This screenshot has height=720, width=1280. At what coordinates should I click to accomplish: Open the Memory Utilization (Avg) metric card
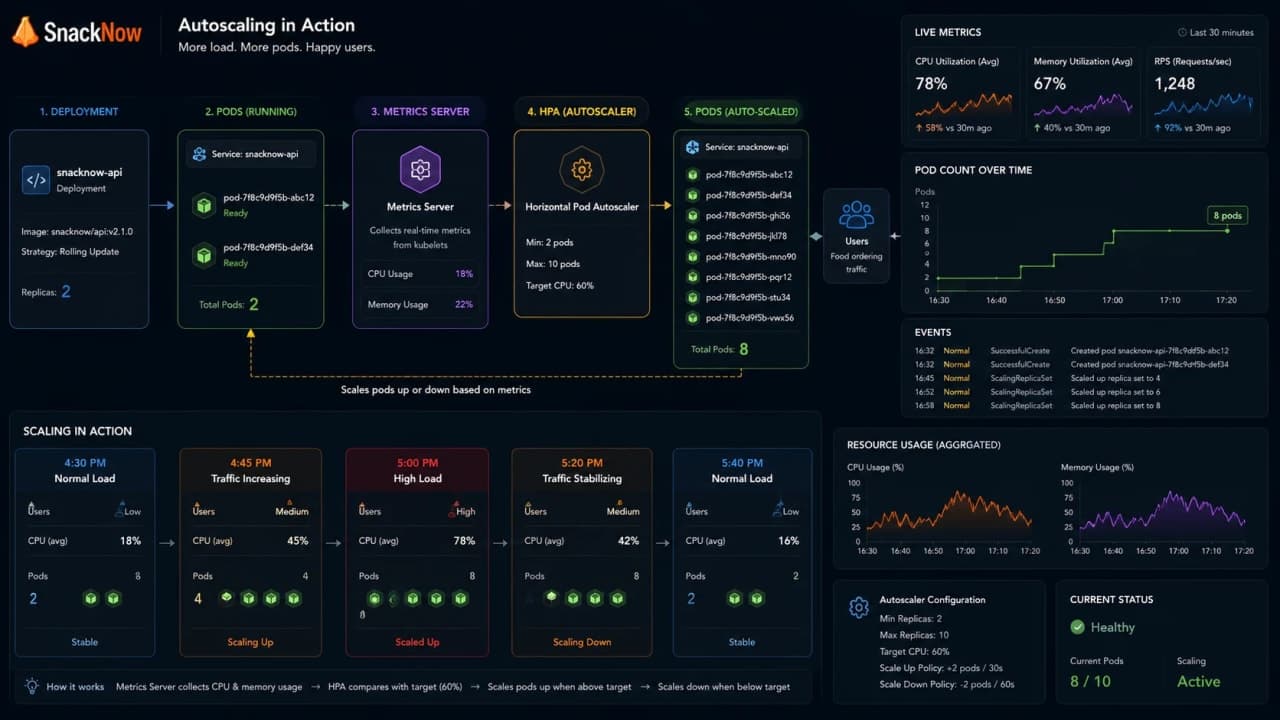1083,93
